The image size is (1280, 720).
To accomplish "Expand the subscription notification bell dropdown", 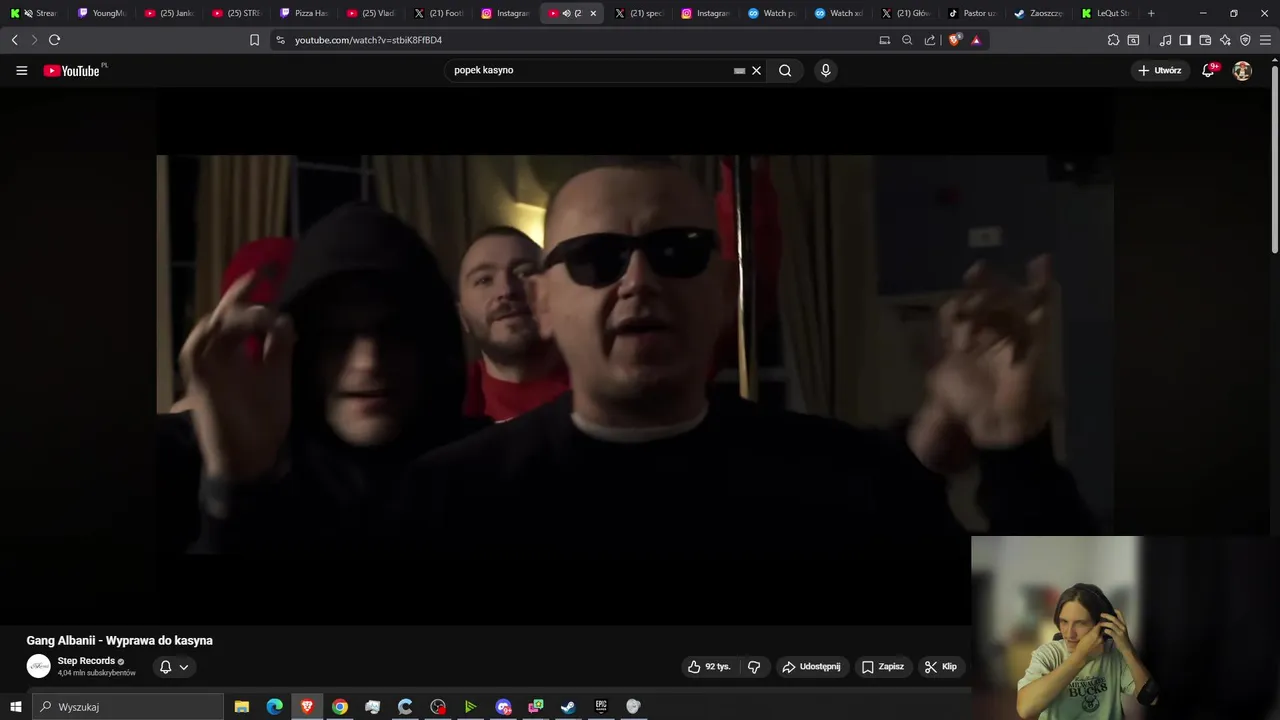I will pos(174,667).
